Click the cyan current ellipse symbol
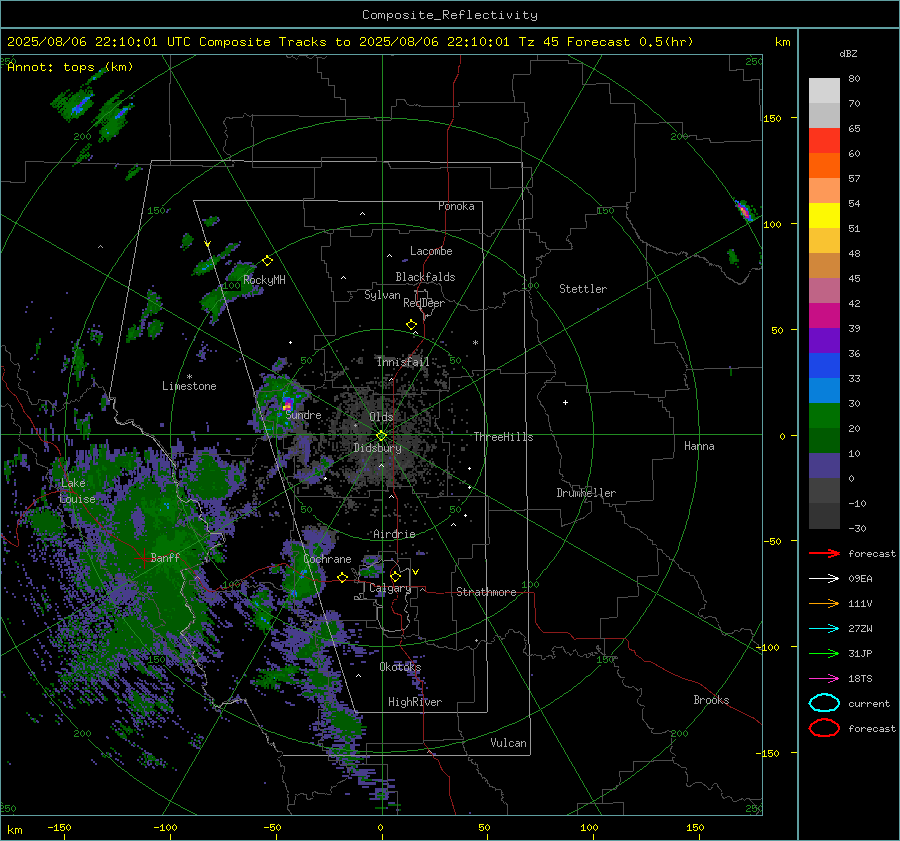The image size is (900, 841). pos(824,703)
